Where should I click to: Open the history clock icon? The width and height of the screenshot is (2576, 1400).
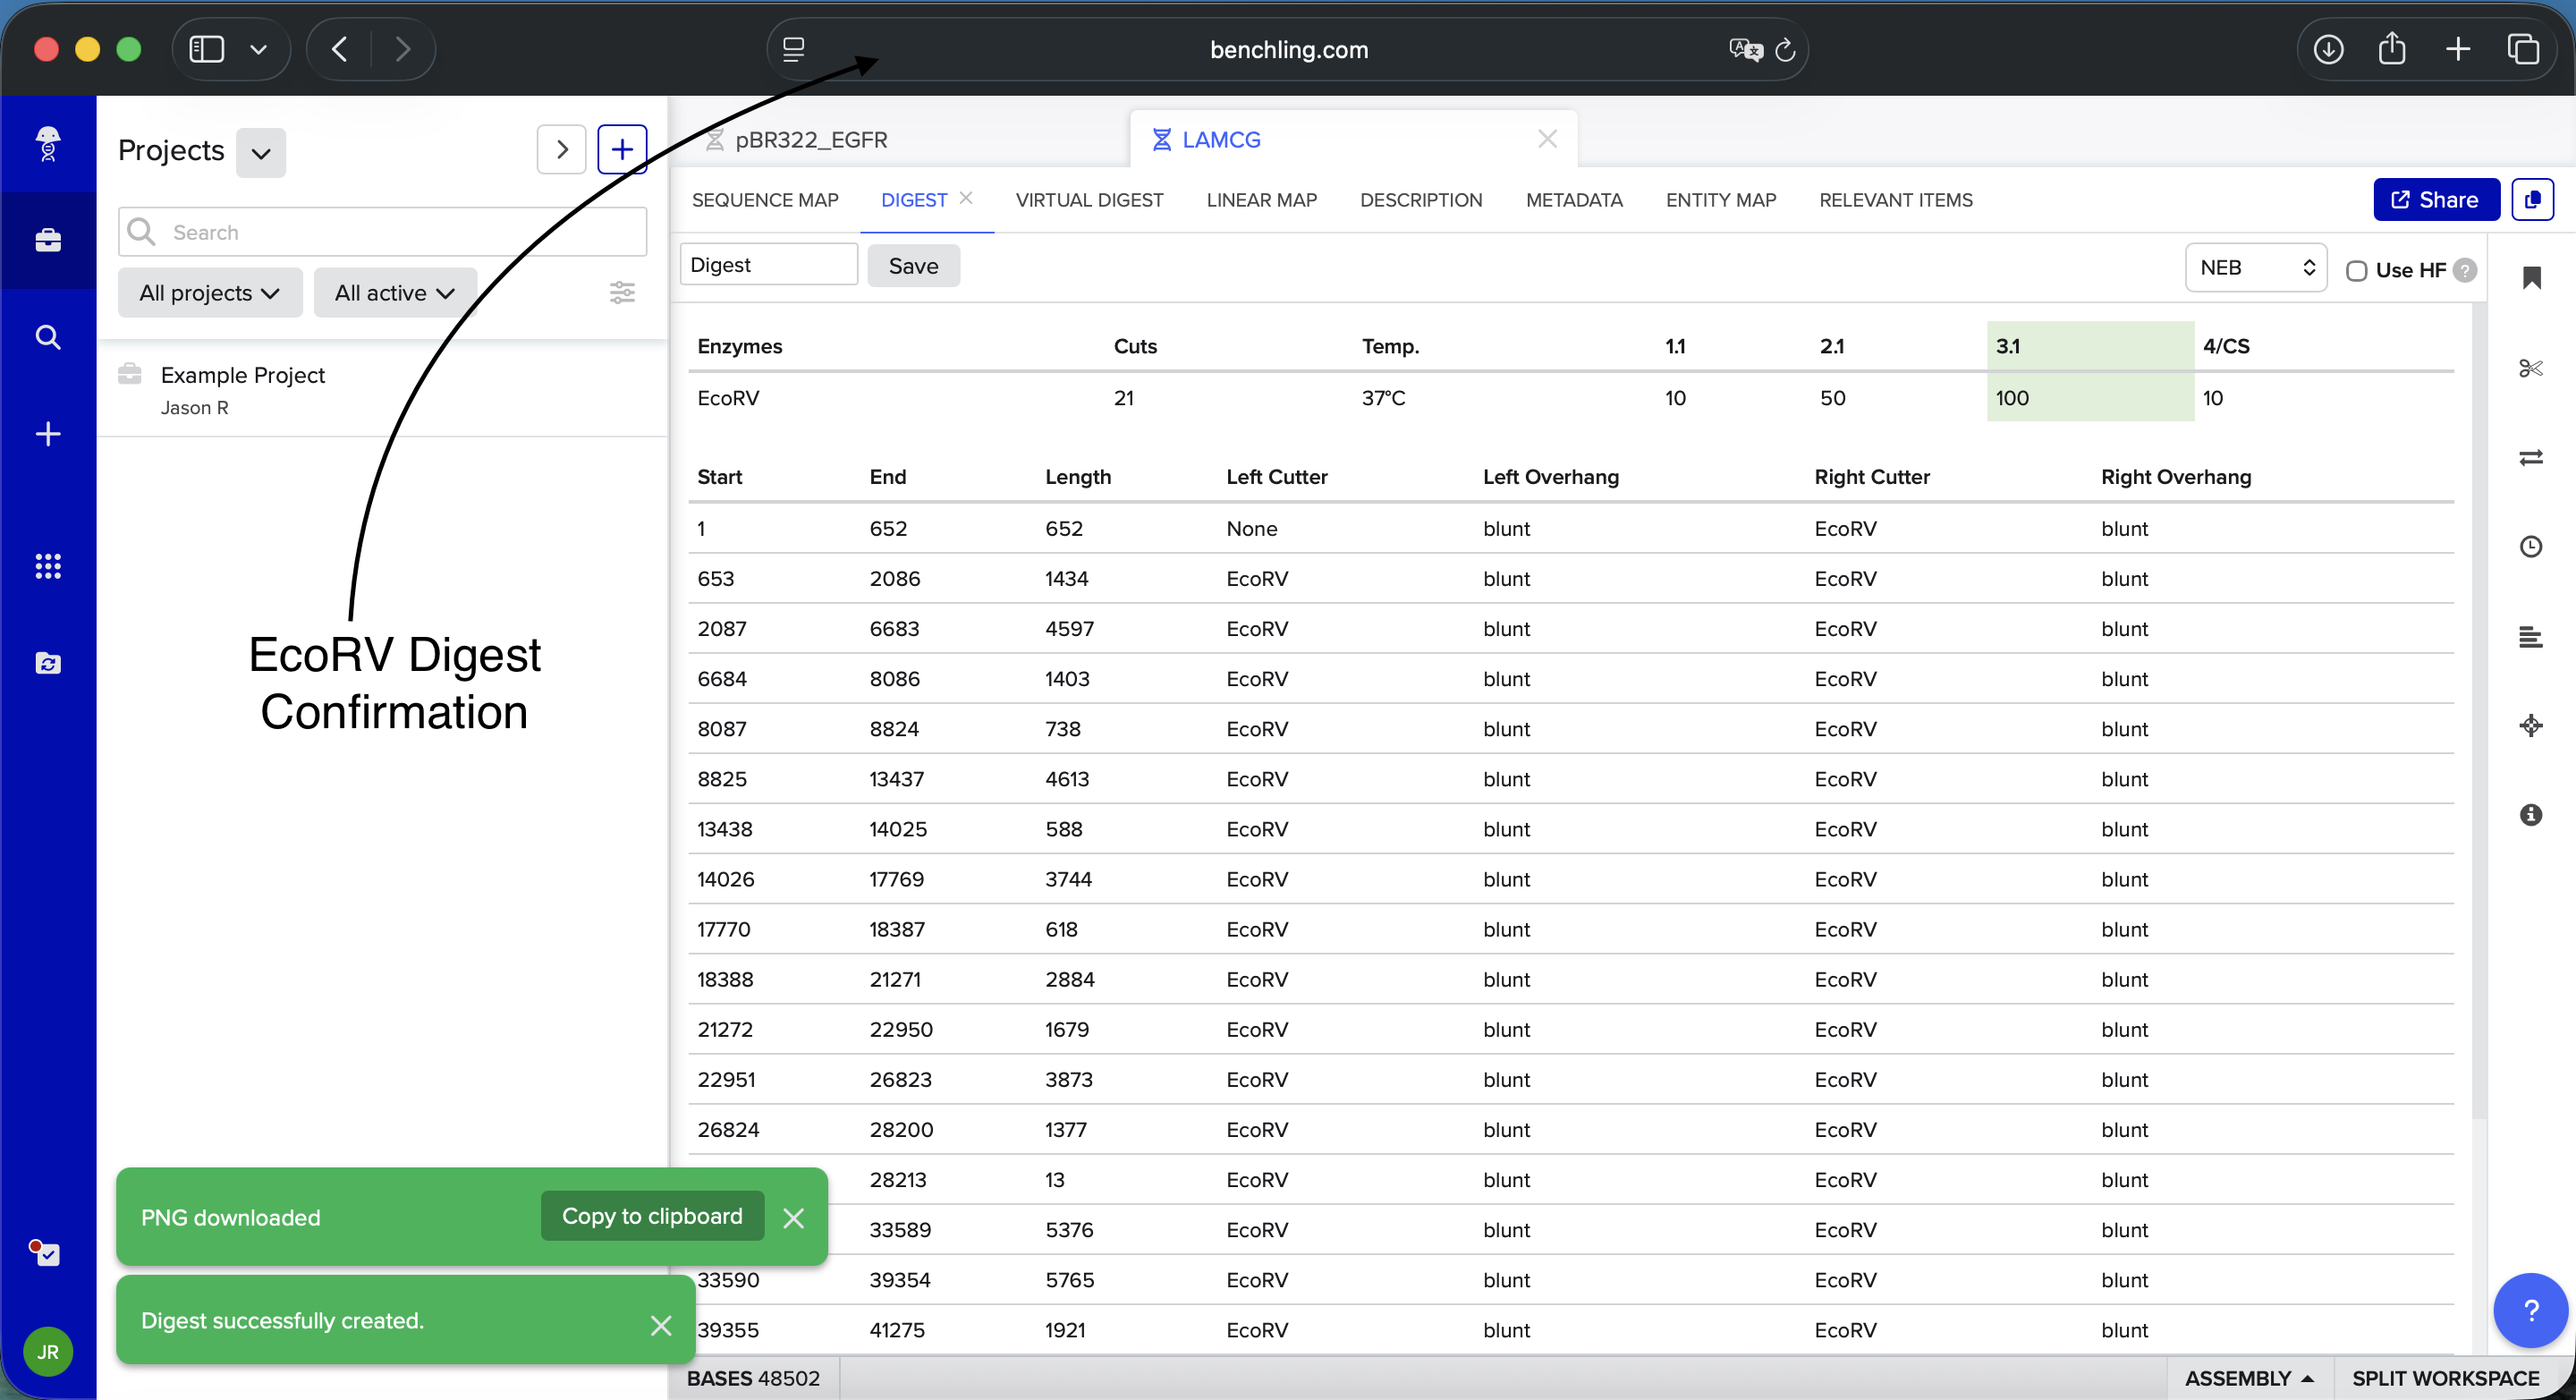click(2530, 547)
